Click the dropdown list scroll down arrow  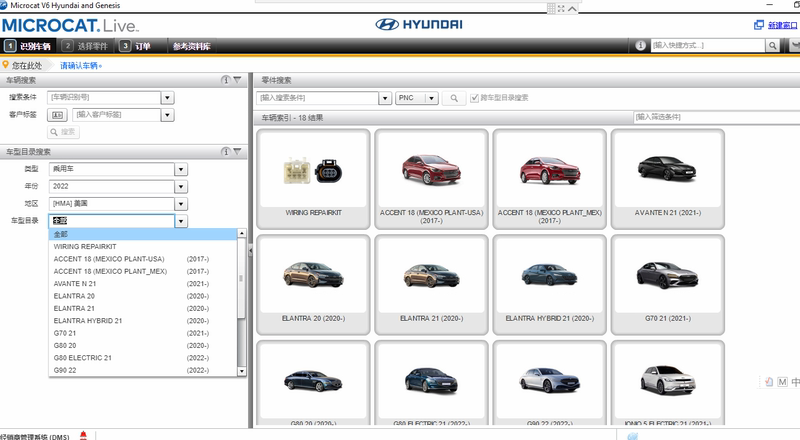point(241,372)
